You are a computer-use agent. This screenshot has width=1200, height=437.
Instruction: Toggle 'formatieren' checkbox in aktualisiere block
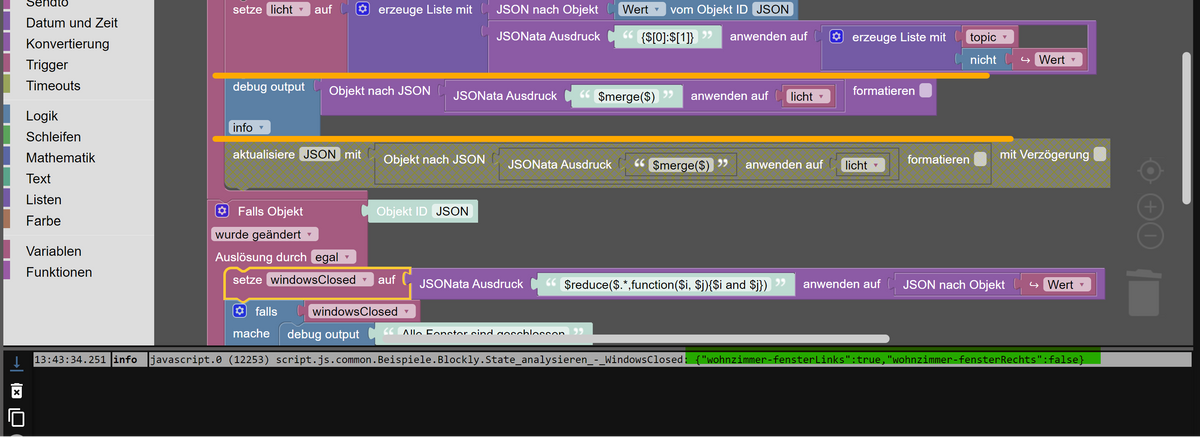click(981, 158)
